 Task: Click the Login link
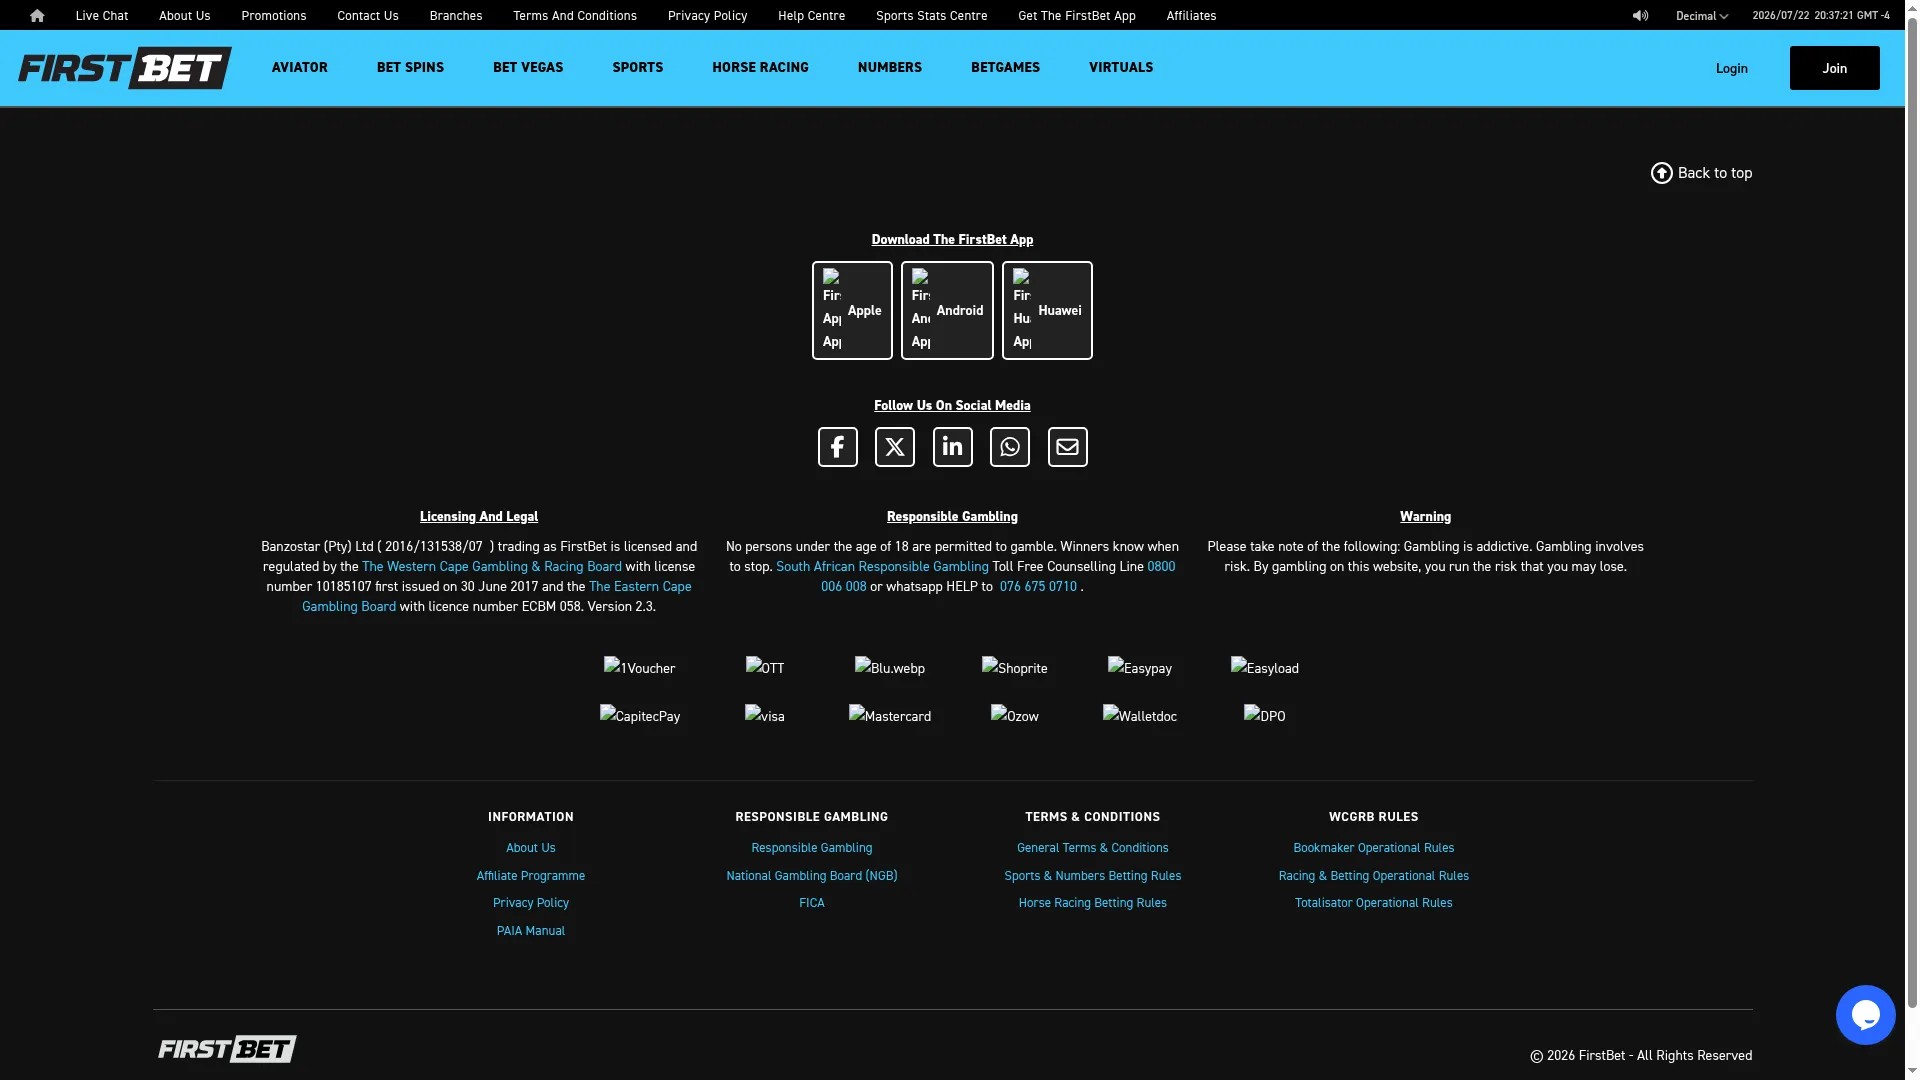coord(1732,69)
